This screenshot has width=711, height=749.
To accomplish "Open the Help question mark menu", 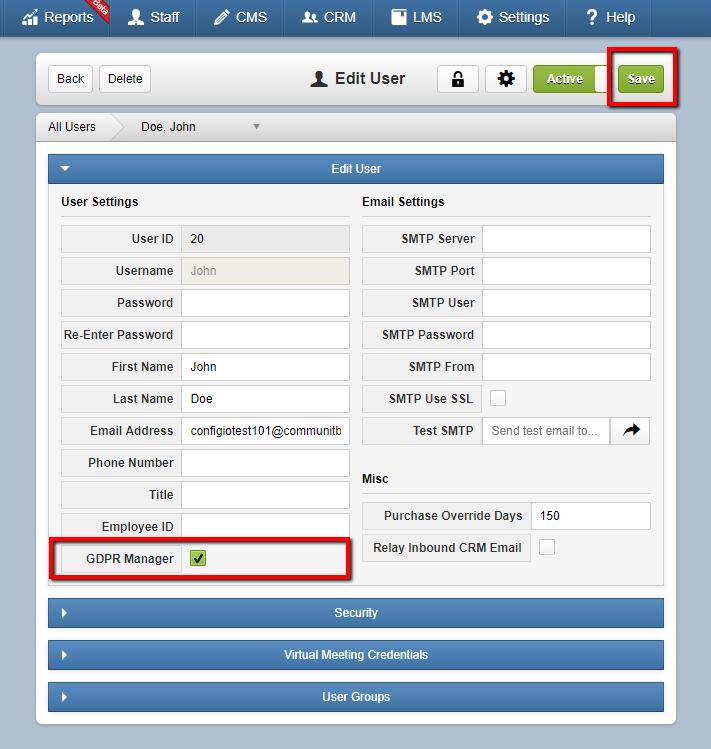I will coord(592,17).
